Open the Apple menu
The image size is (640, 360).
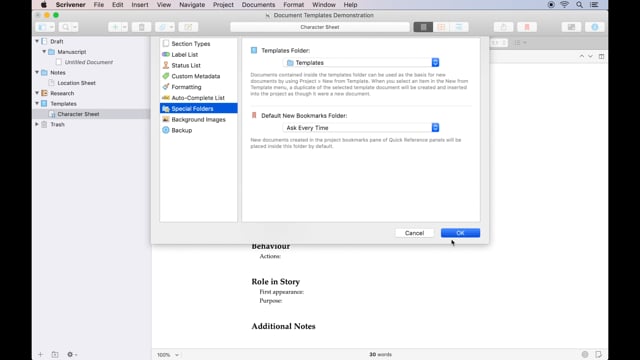[x=44, y=5]
